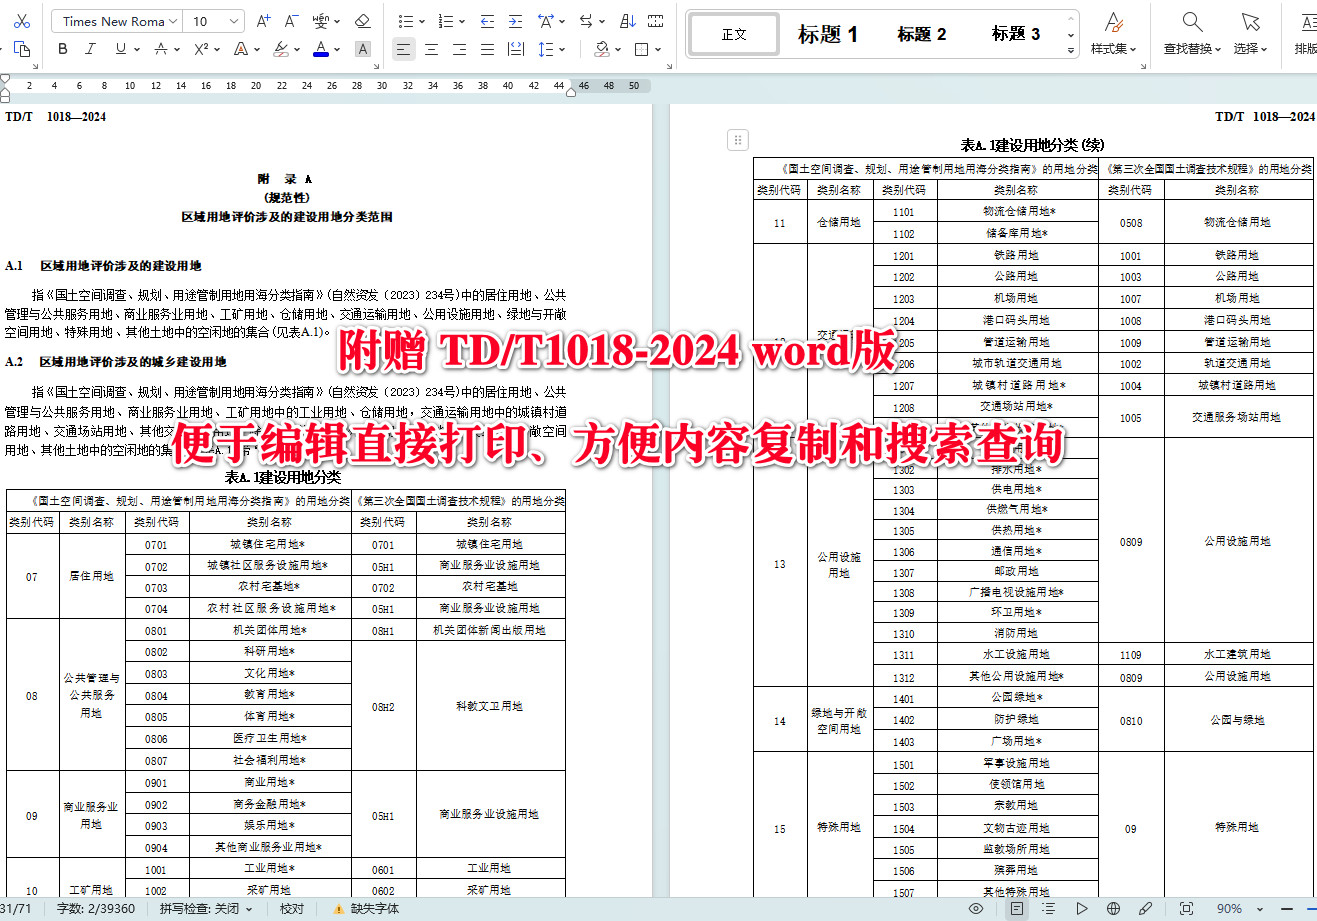Switch to Page layout view in status bar
Viewport: 1317px width, 921px height.
1017,909
